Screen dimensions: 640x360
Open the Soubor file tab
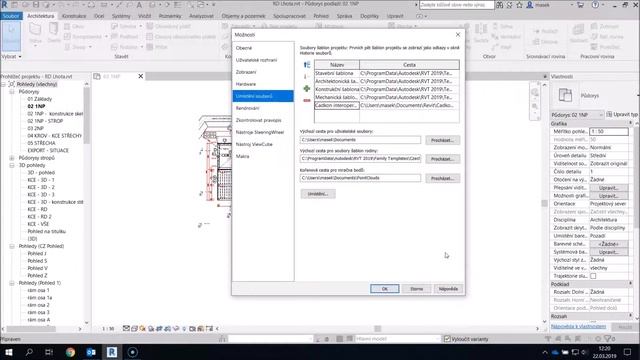pyautogui.click(x=11, y=16)
